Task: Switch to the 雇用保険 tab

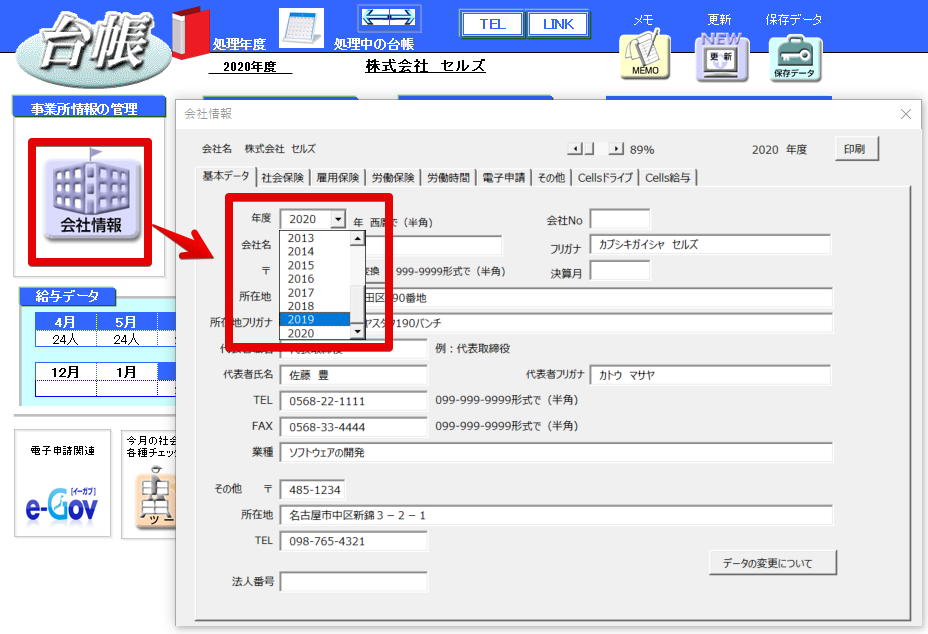Action: tap(338, 178)
